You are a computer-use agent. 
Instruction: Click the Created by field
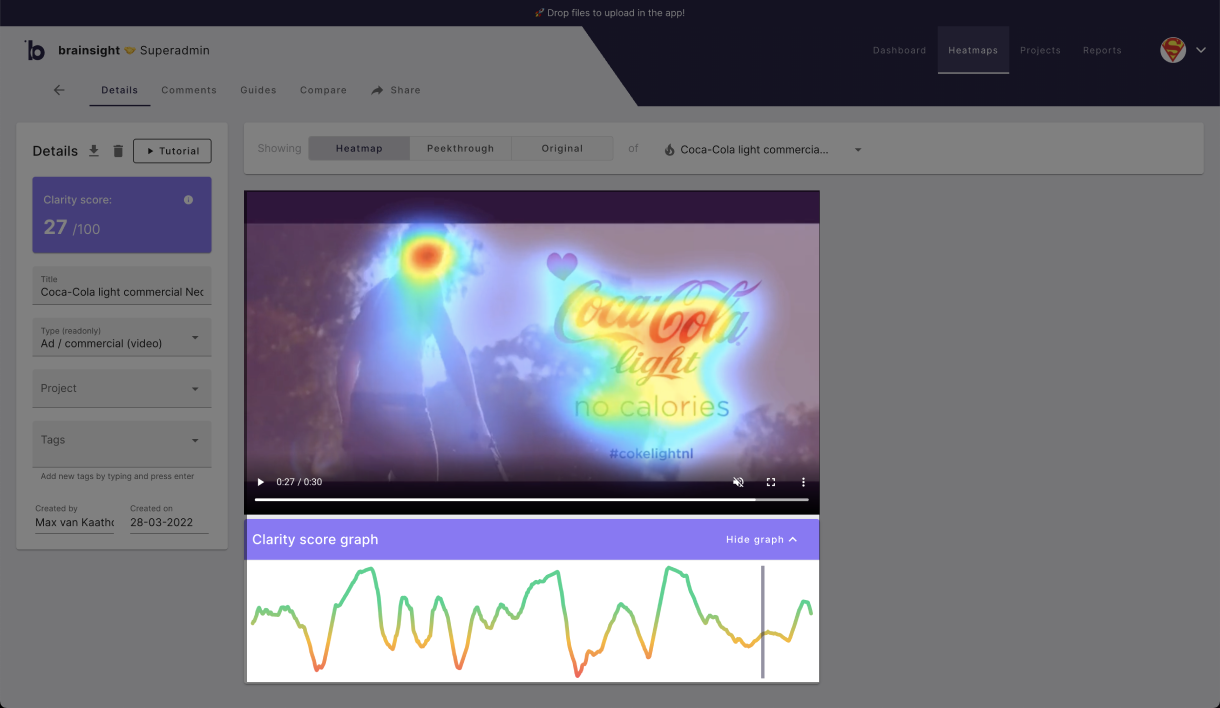(x=74, y=517)
